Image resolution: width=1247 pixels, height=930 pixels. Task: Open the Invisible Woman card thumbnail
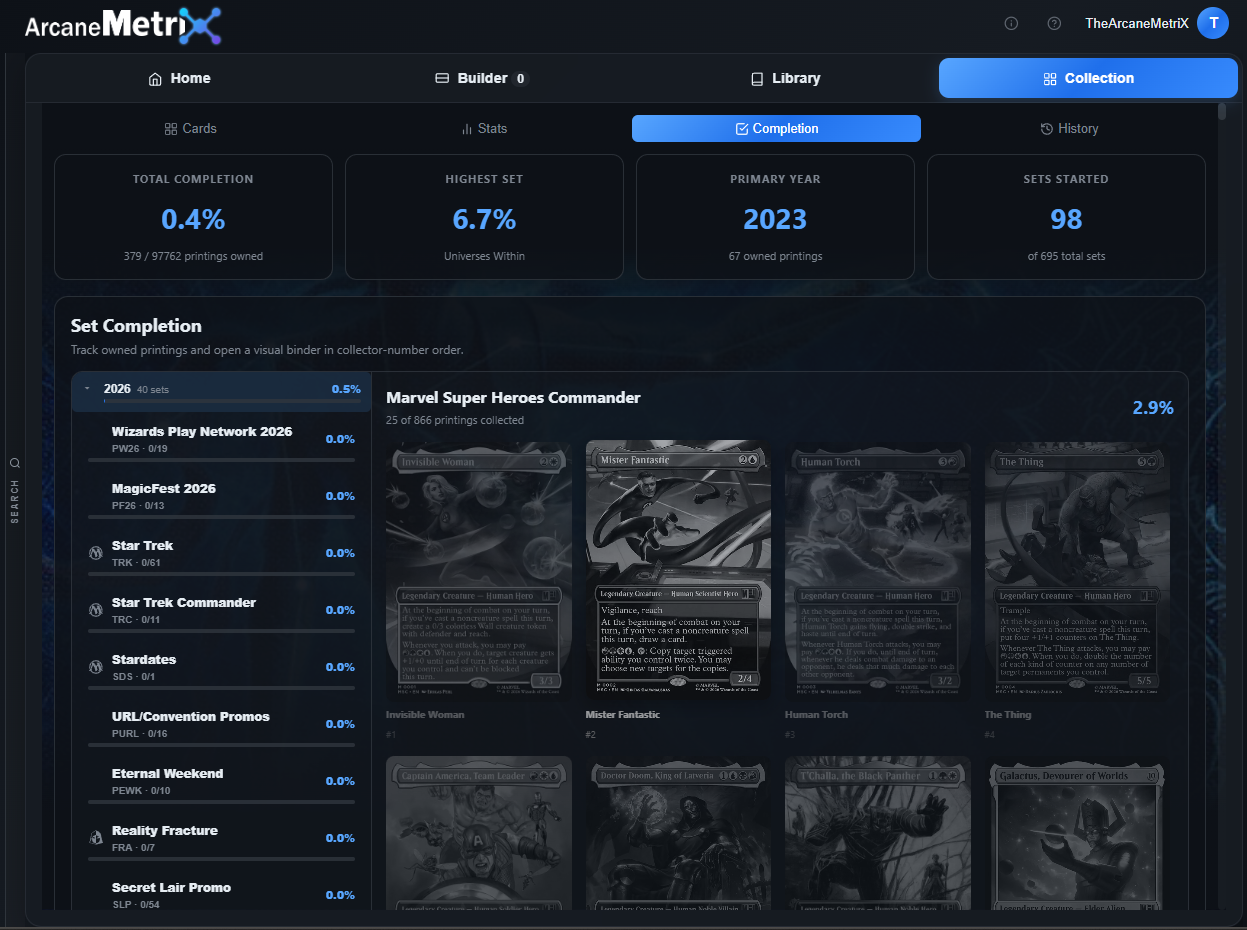pos(479,570)
